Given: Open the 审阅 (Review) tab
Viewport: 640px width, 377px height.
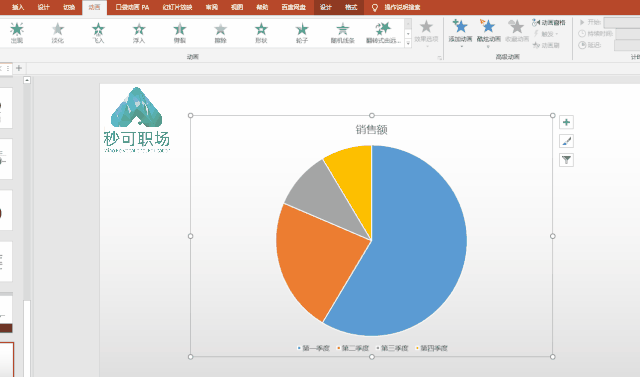Looking at the screenshot, I should pos(211,7).
